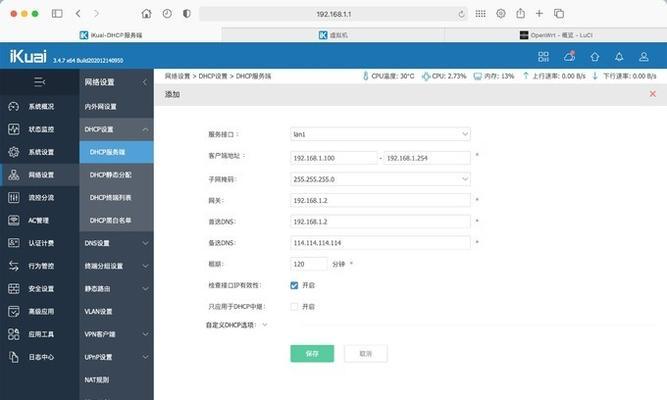Select DHCP服务端 menu item
The image size is (667, 400).
(x=116, y=152)
